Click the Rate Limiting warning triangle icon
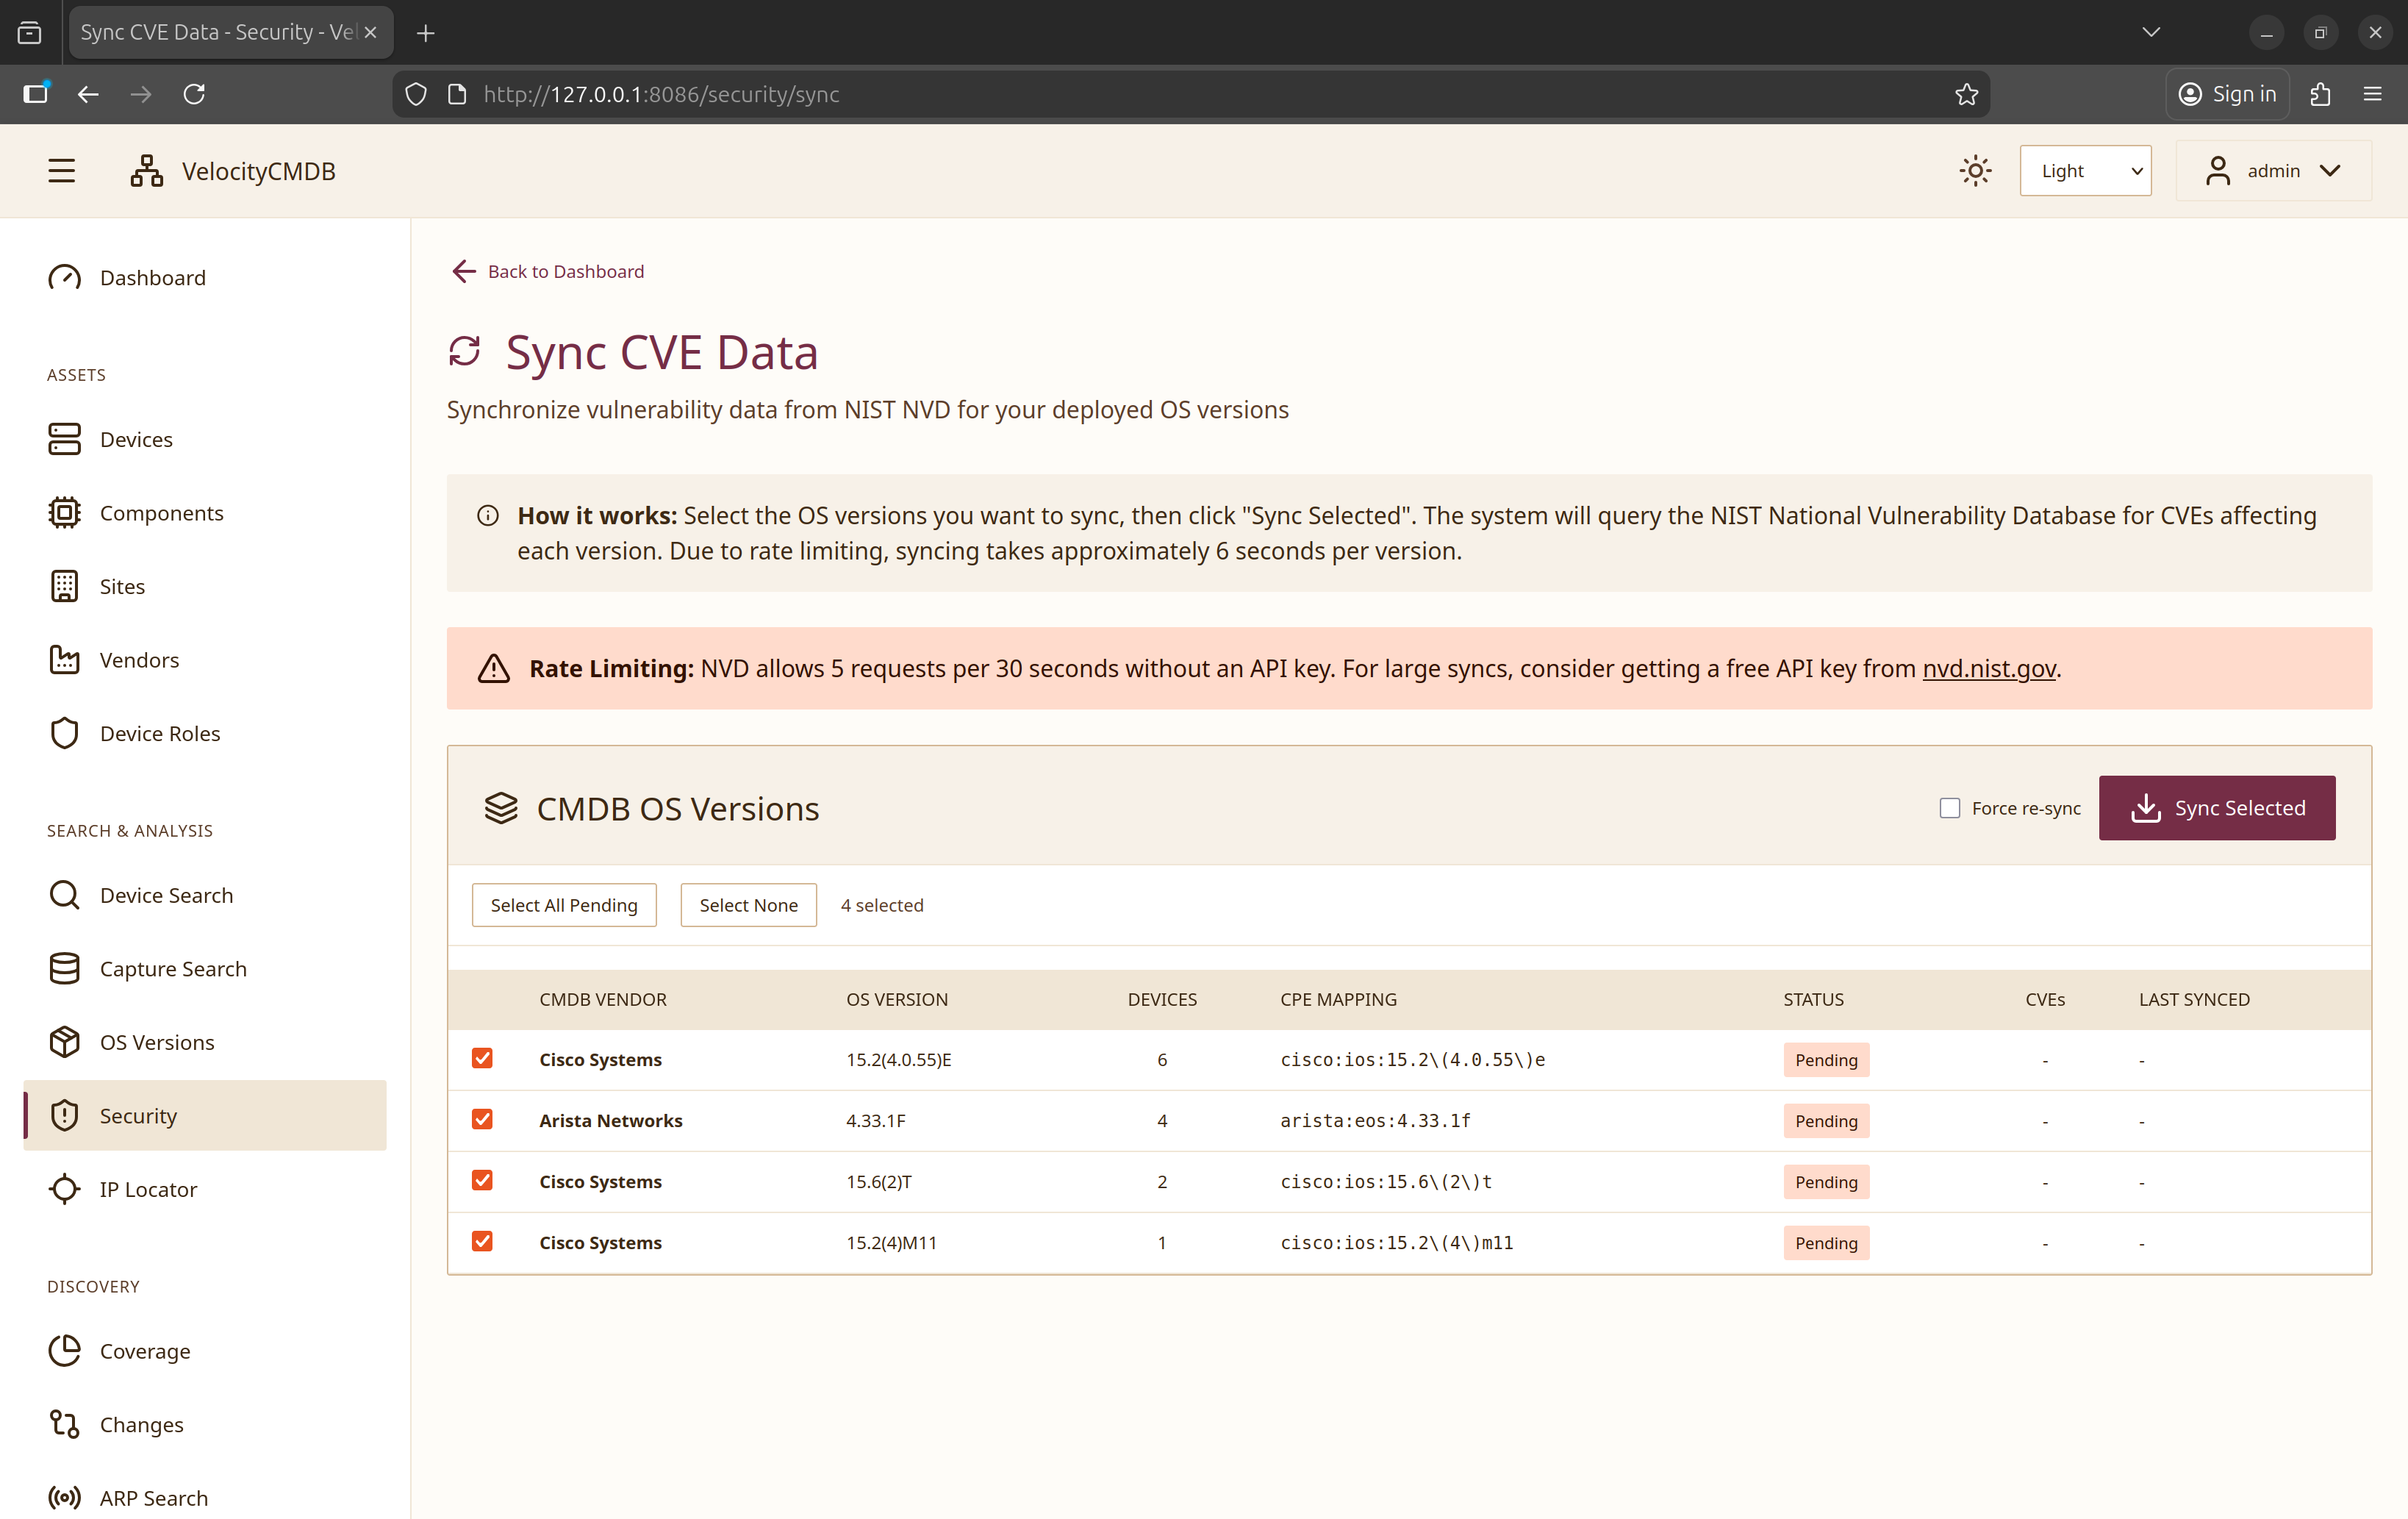Image resolution: width=2408 pixels, height=1519 pixels. coord(494,669)
